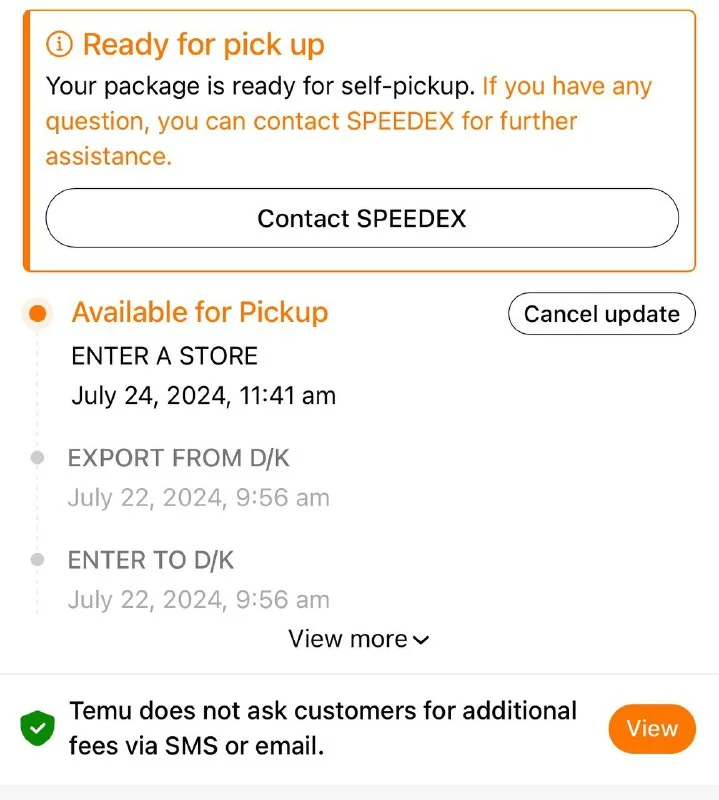Click the ENTER TO D/K tracking entry

[151, 560]
